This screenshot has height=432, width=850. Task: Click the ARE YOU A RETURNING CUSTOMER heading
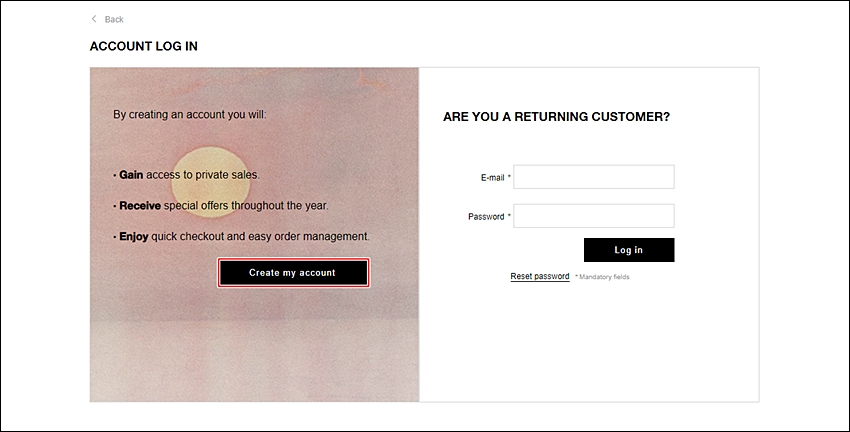coord(556,117)
